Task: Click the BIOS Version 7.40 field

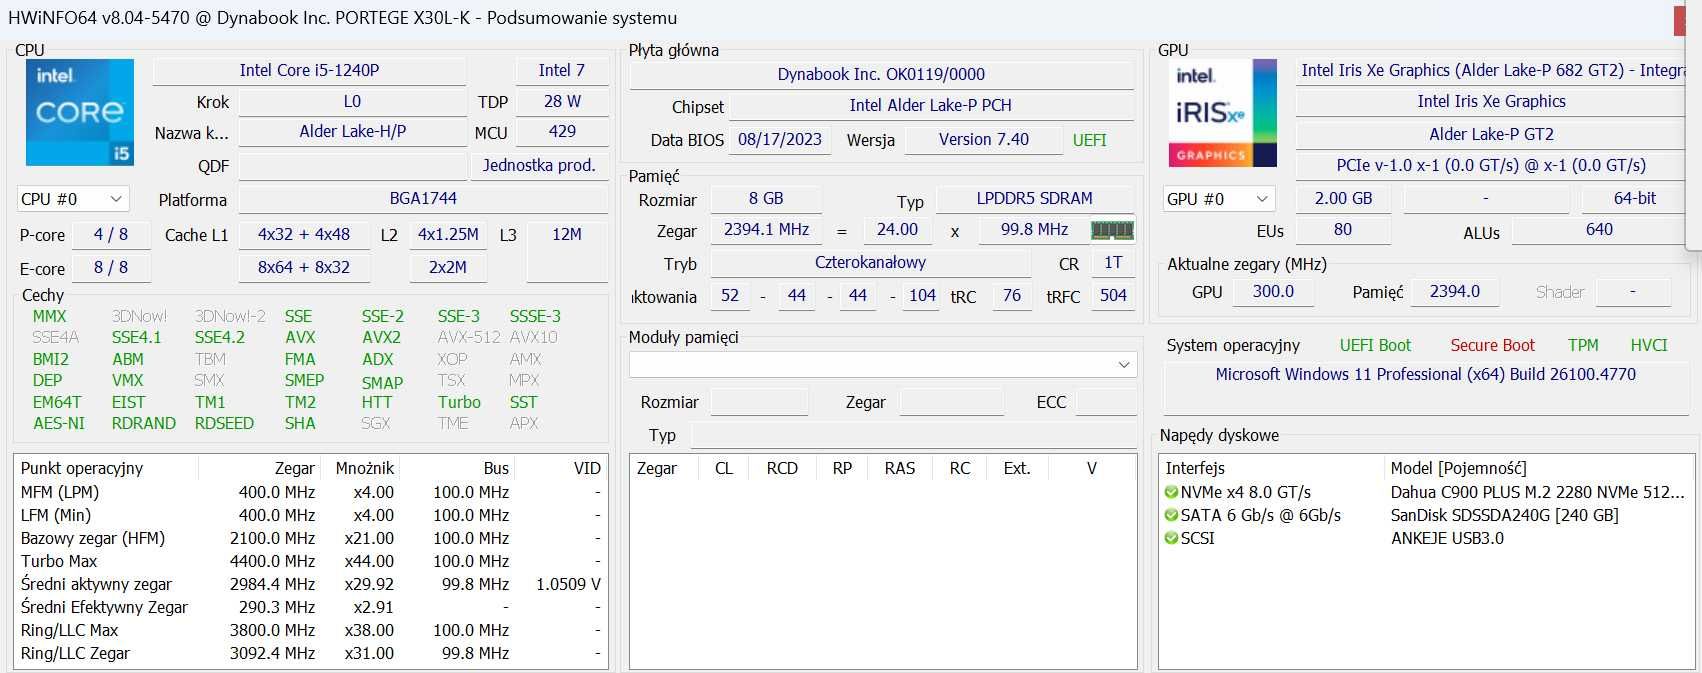Action: tap(984, 139)
